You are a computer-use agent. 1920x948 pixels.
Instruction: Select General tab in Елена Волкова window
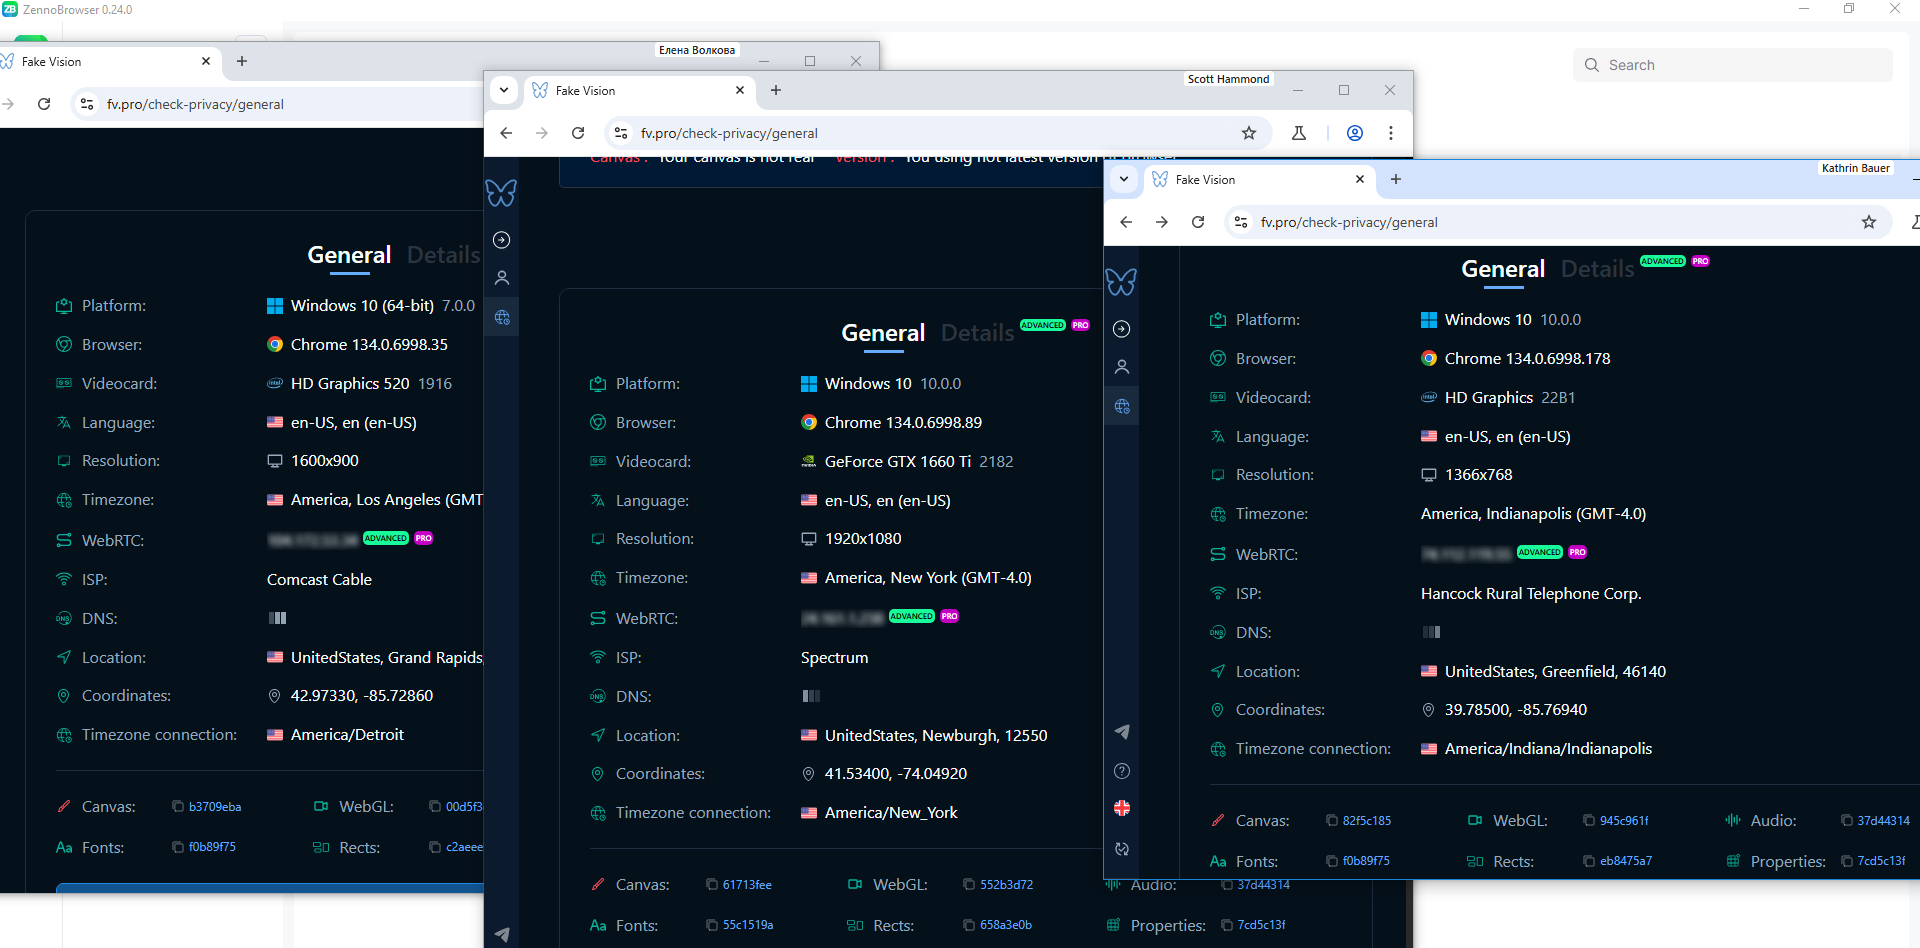coord(349,255)
